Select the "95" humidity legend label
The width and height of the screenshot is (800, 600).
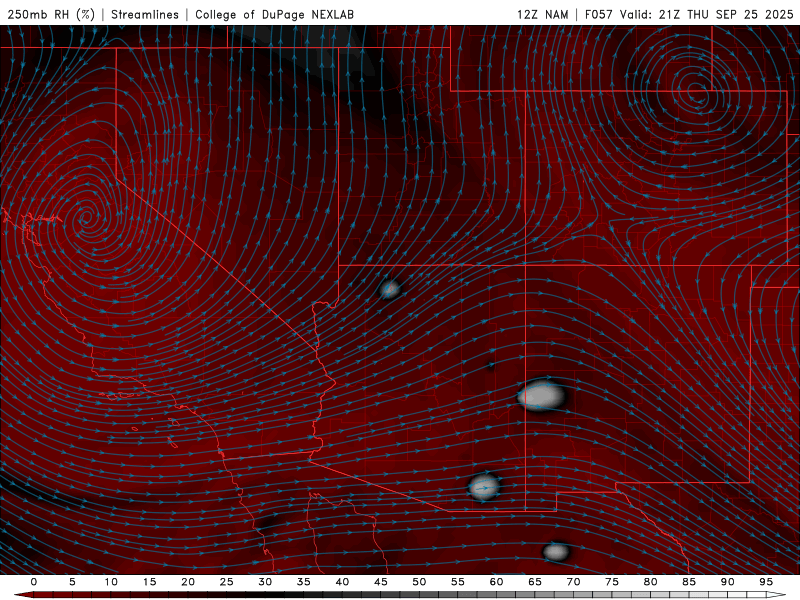pos(766,582)
